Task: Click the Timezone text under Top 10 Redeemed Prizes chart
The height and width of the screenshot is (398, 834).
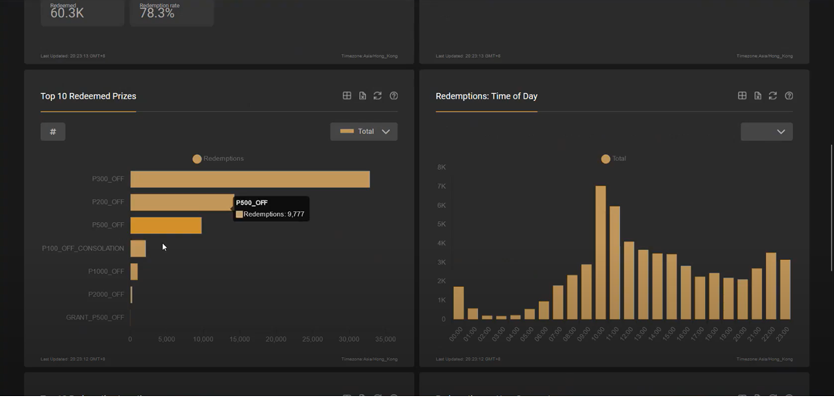Action: (369, 359)
